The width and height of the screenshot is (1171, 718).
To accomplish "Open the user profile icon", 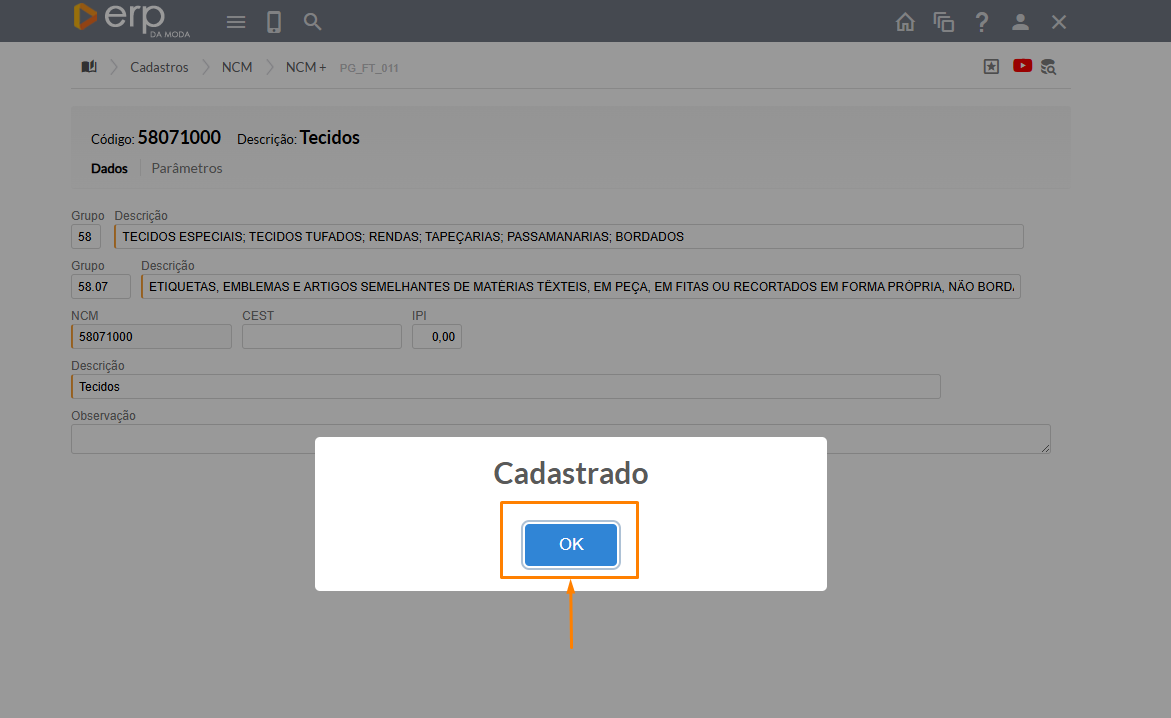I will [x=1020, y=22].
